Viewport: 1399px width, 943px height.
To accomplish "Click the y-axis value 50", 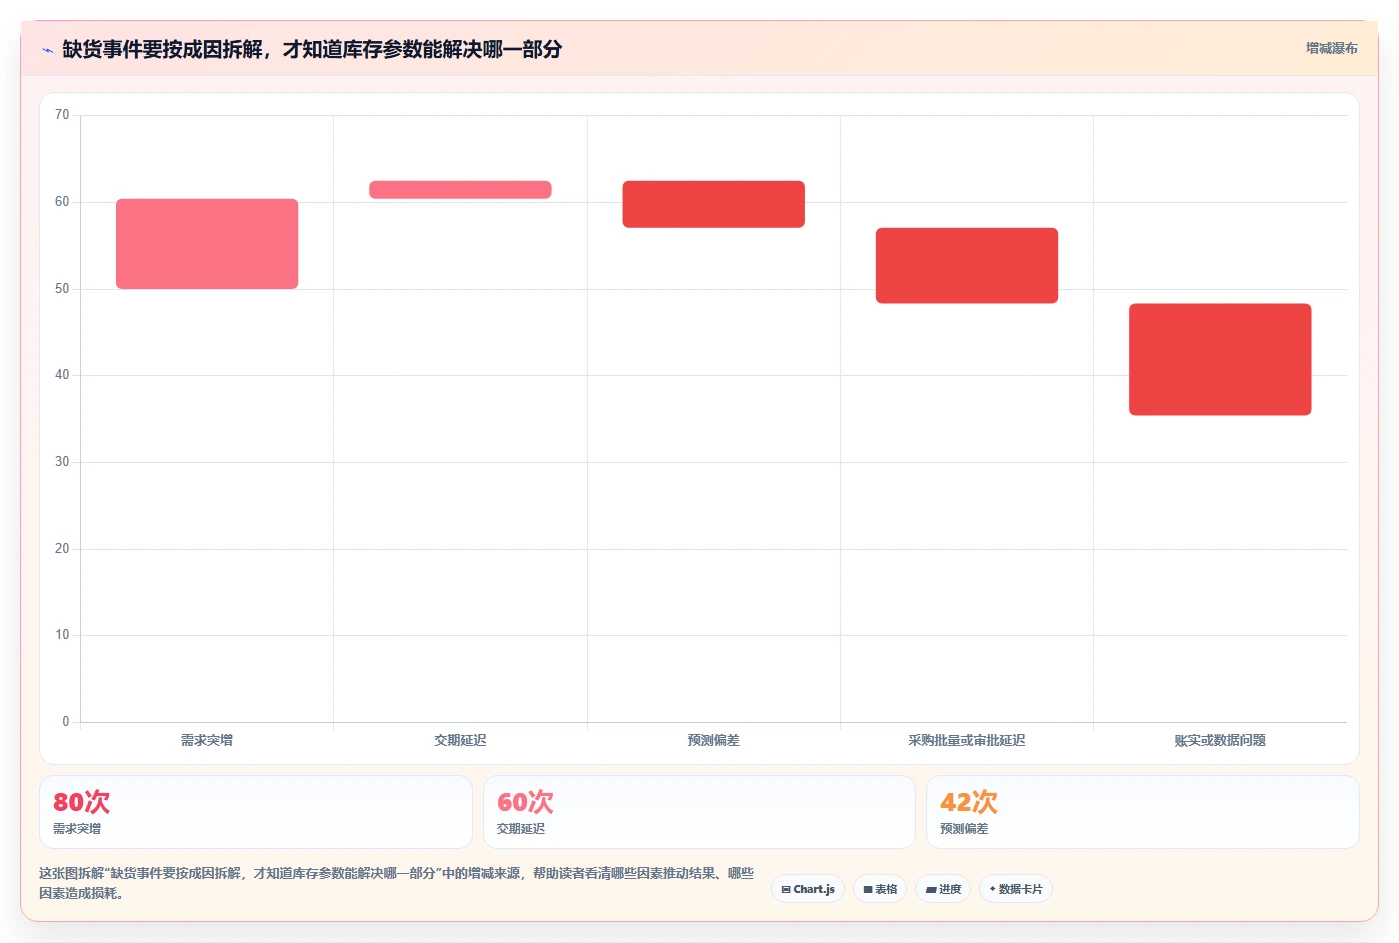I will 62,289.
